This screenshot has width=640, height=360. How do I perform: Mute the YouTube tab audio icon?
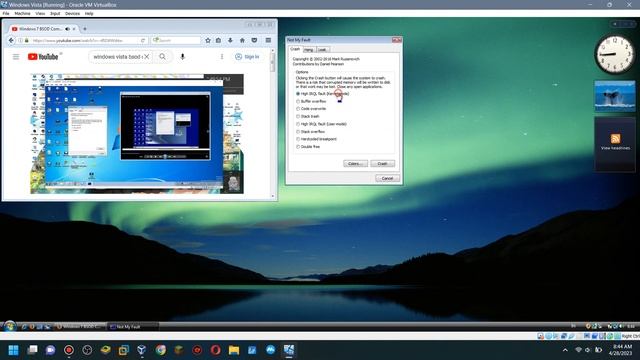click(67, 29)
